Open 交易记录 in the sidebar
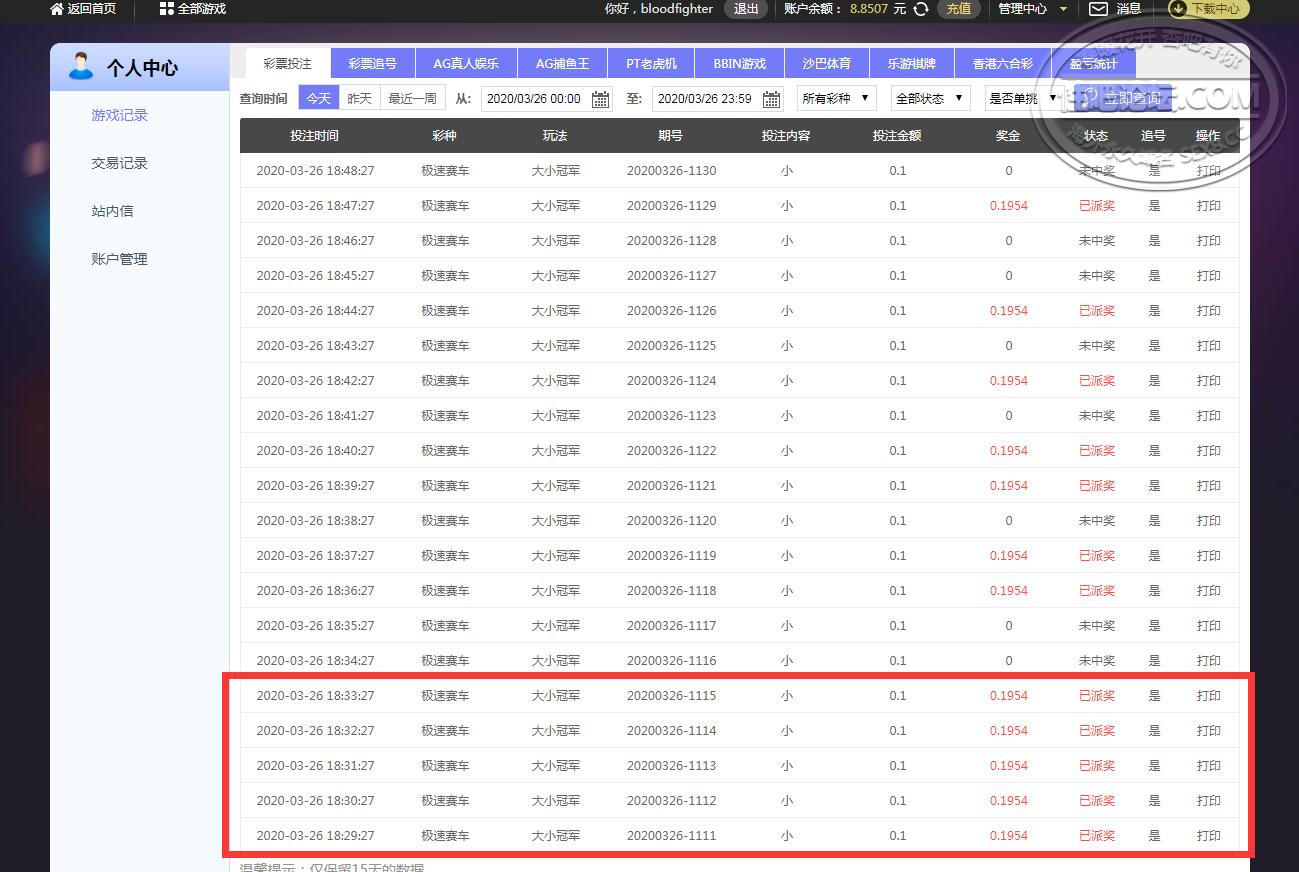This screenshot has width=1299, height=872. tap(119, 163)
